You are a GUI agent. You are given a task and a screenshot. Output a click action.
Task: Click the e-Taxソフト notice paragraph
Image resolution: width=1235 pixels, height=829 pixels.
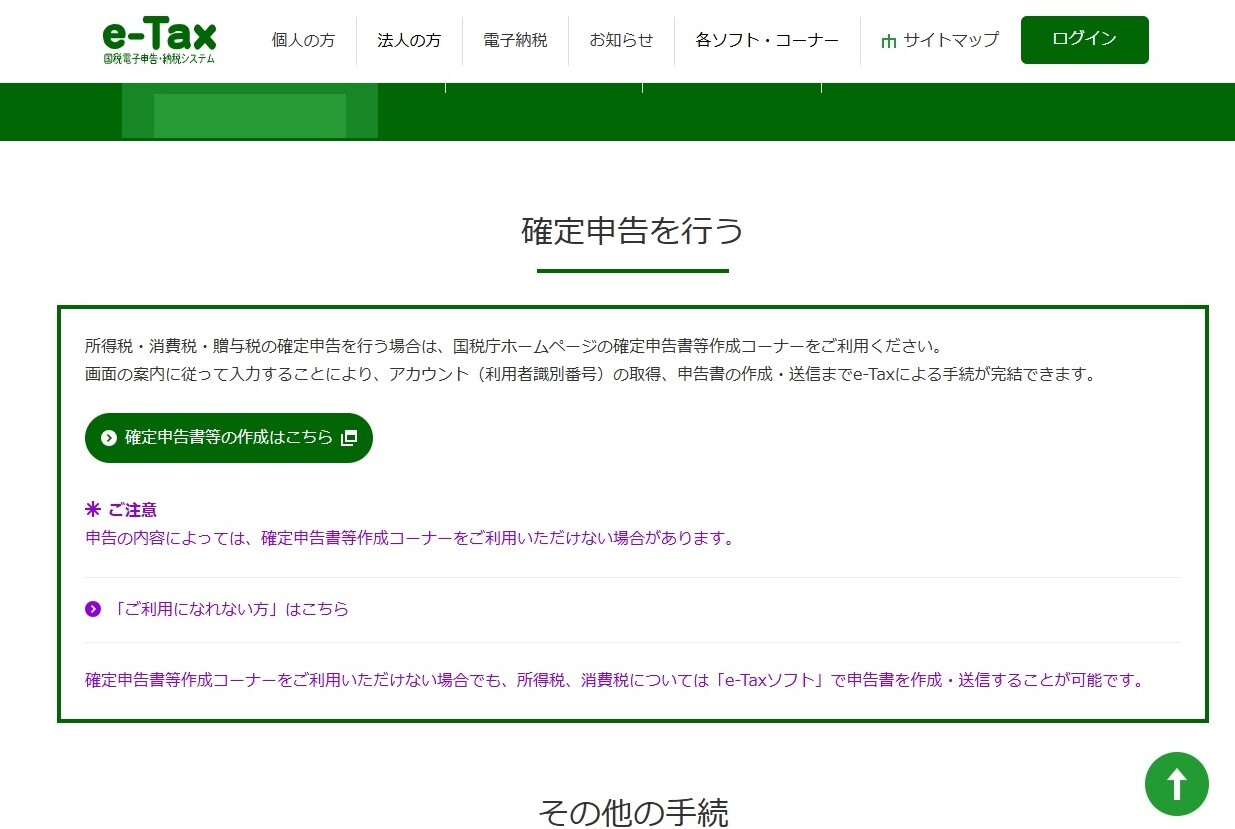pos(615,681)
